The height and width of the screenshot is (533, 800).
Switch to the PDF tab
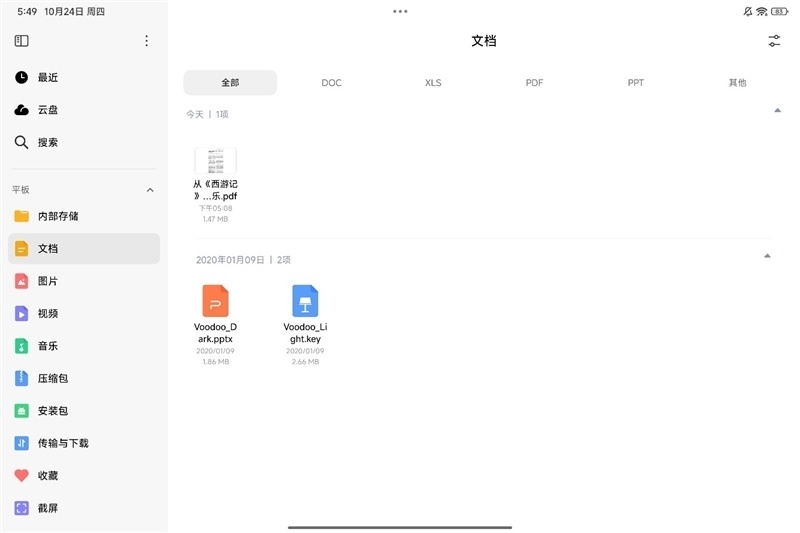(534, 83)
